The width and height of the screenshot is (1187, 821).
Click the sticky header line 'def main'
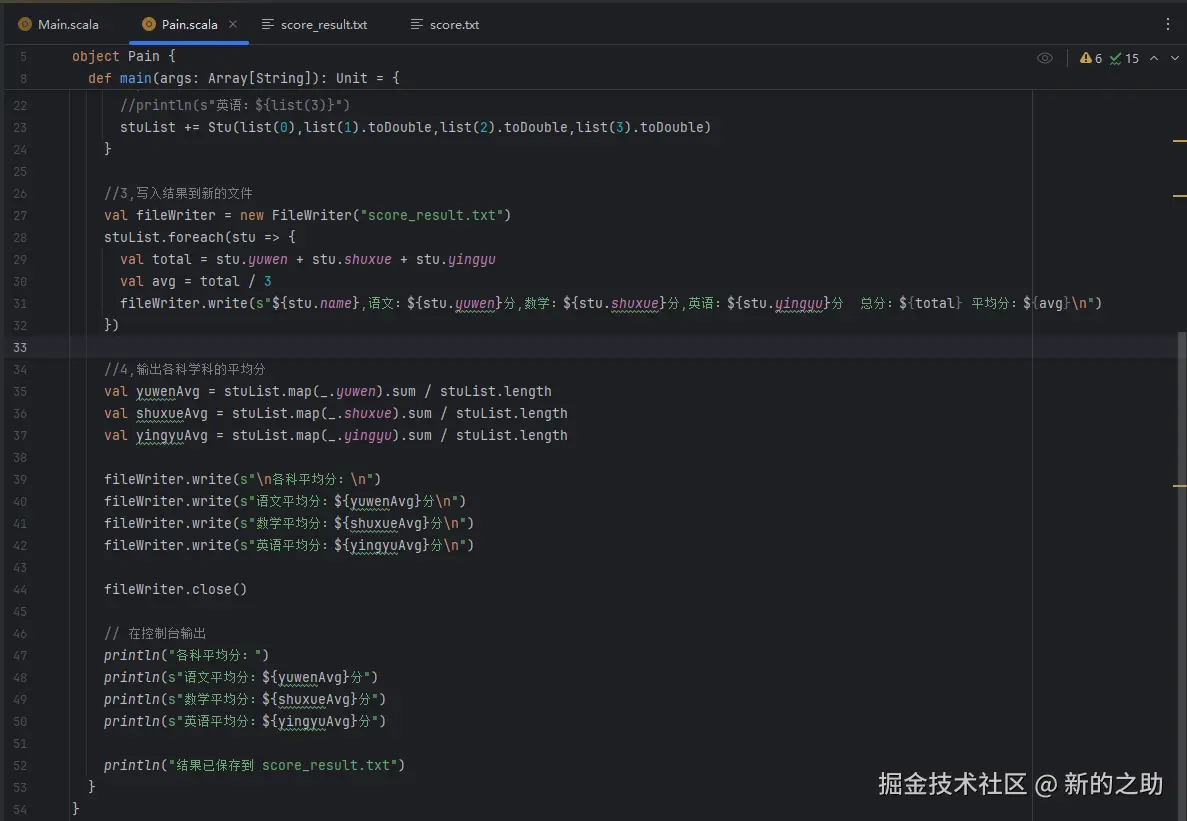[x=140, y=78]
